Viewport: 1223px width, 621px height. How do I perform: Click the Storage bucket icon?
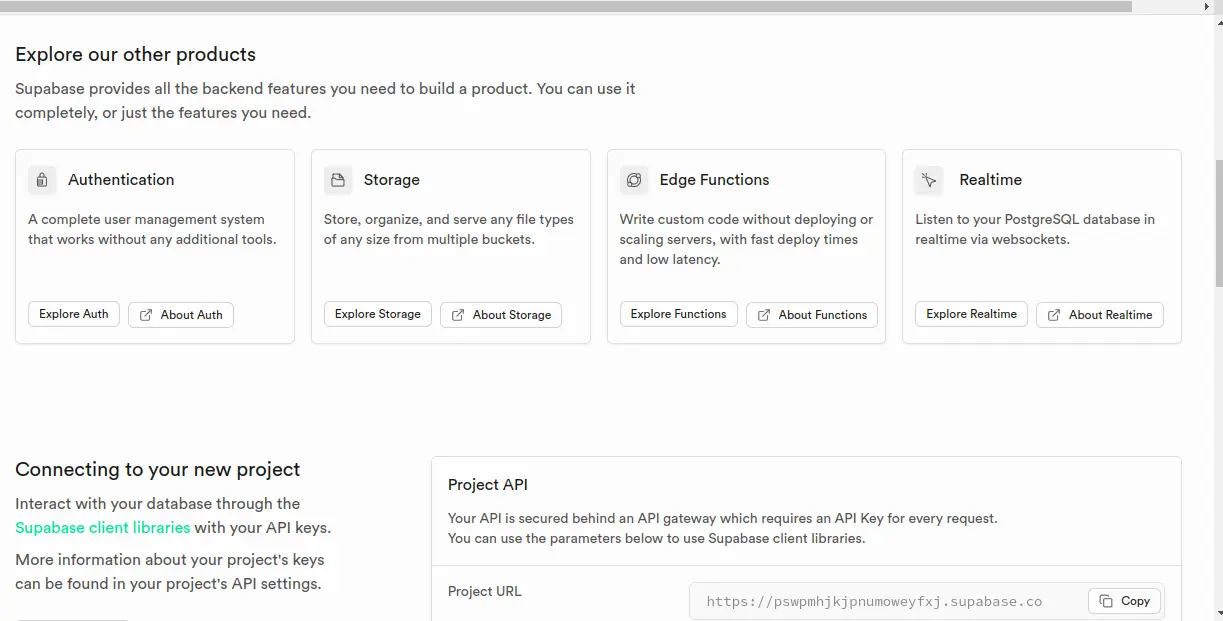click(338, 180)
